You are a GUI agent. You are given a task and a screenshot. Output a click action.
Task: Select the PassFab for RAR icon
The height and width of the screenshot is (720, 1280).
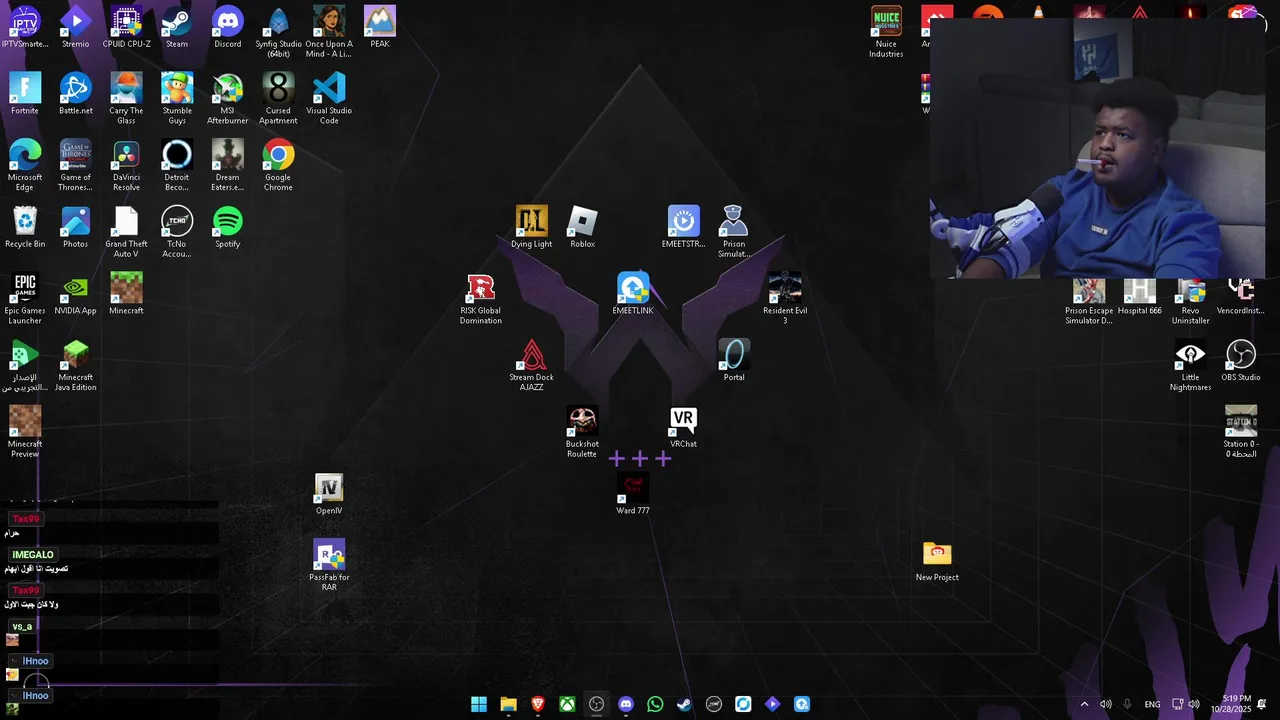pos(329,565)
